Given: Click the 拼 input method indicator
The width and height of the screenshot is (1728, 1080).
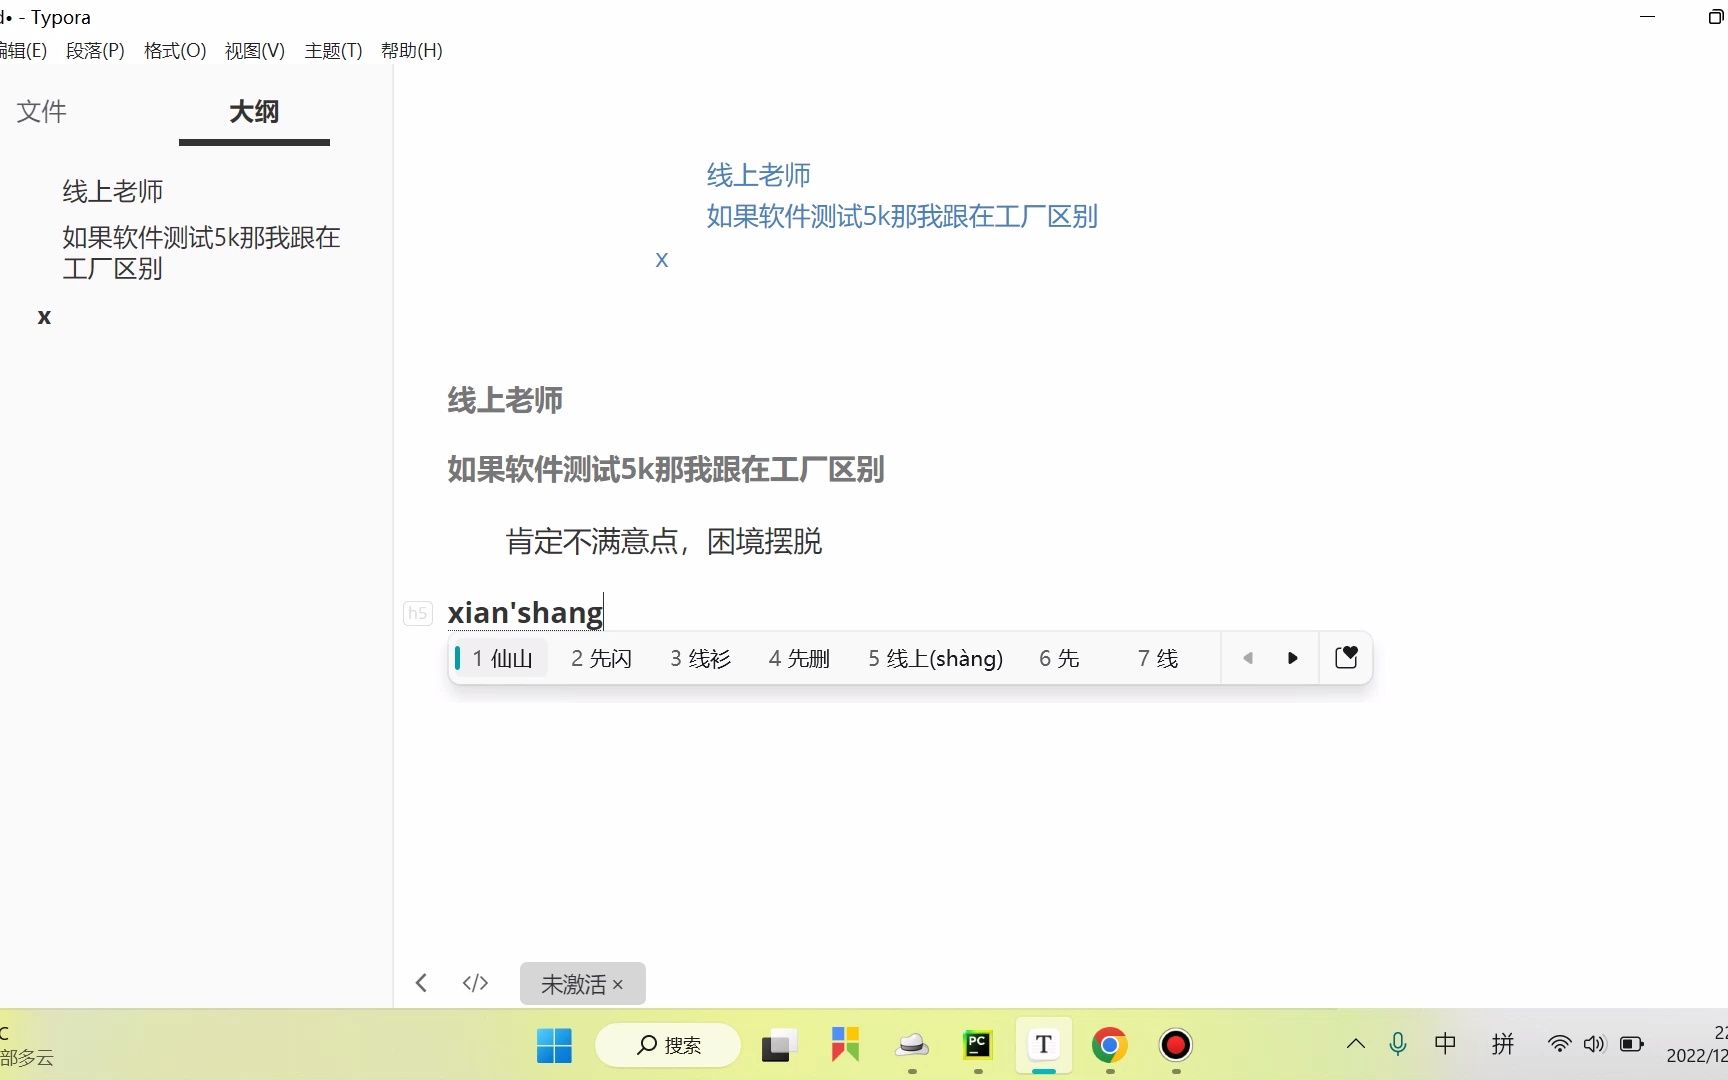Looking at the screenshot, I should coord(1503,1044).
